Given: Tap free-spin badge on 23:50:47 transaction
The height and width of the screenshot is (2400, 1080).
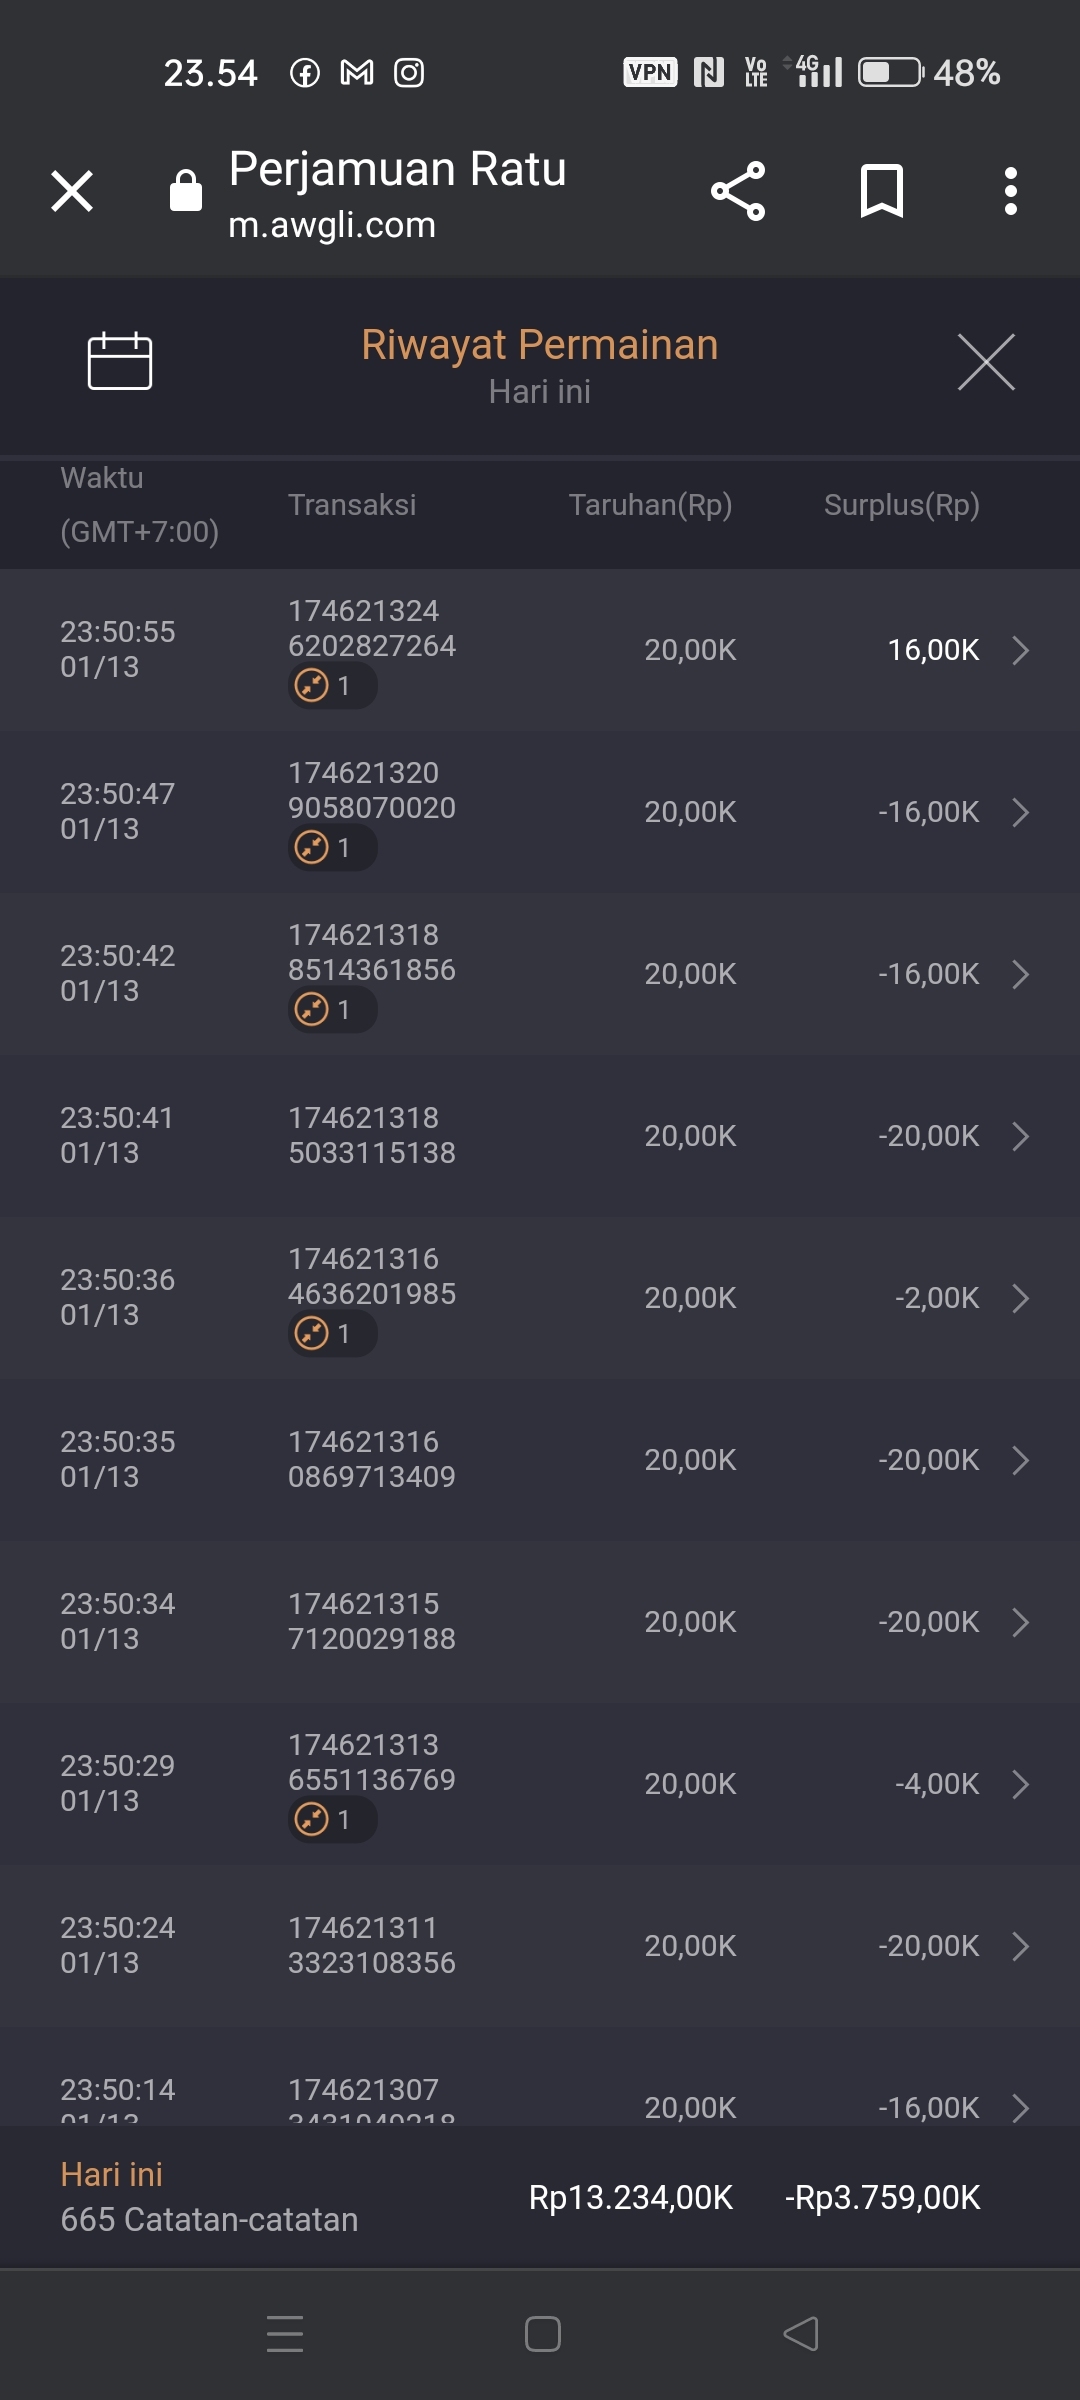Looking at the screenshot, I should (x=331, y=848).
